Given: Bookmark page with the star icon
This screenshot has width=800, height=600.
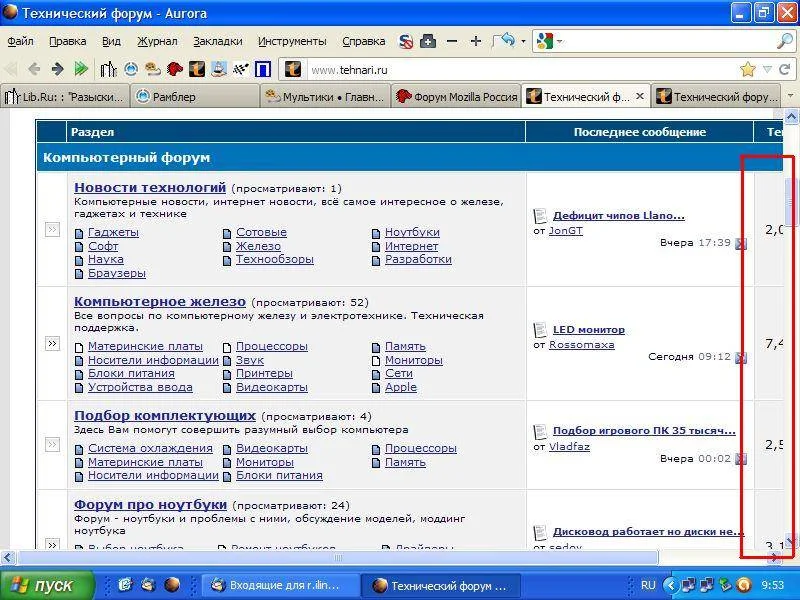Looking at the screenshot, I should [748, 70].
